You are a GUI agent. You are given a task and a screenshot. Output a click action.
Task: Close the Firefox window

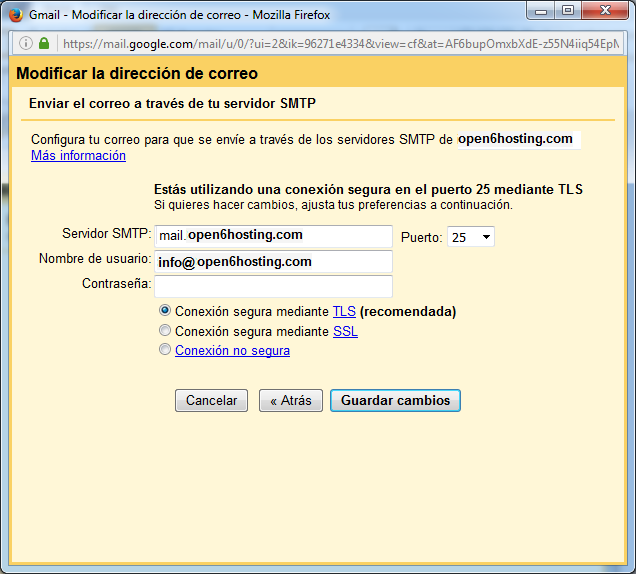[605, 11]
